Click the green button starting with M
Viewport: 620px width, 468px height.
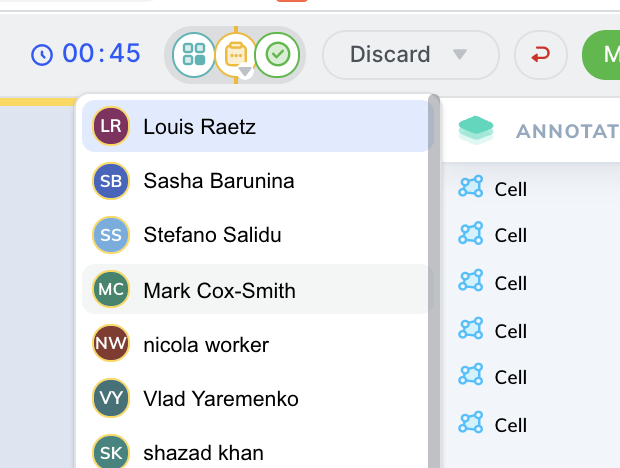click(x=601, y=55)
